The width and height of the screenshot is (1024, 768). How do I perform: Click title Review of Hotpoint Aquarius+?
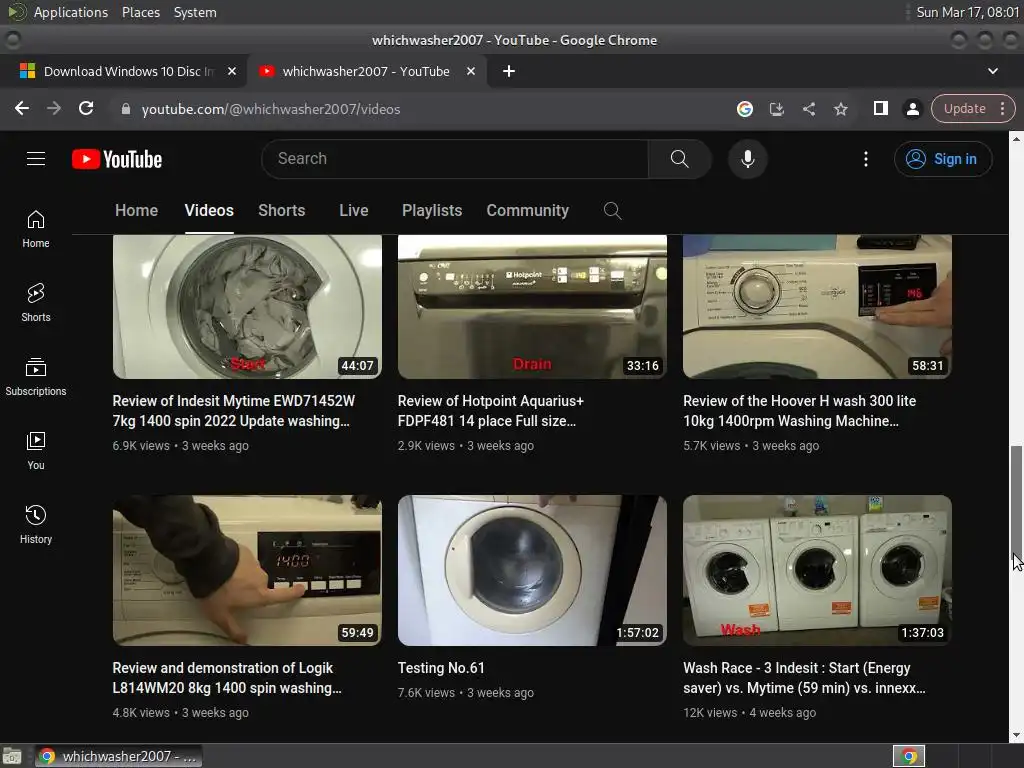(x=490, y=411)
